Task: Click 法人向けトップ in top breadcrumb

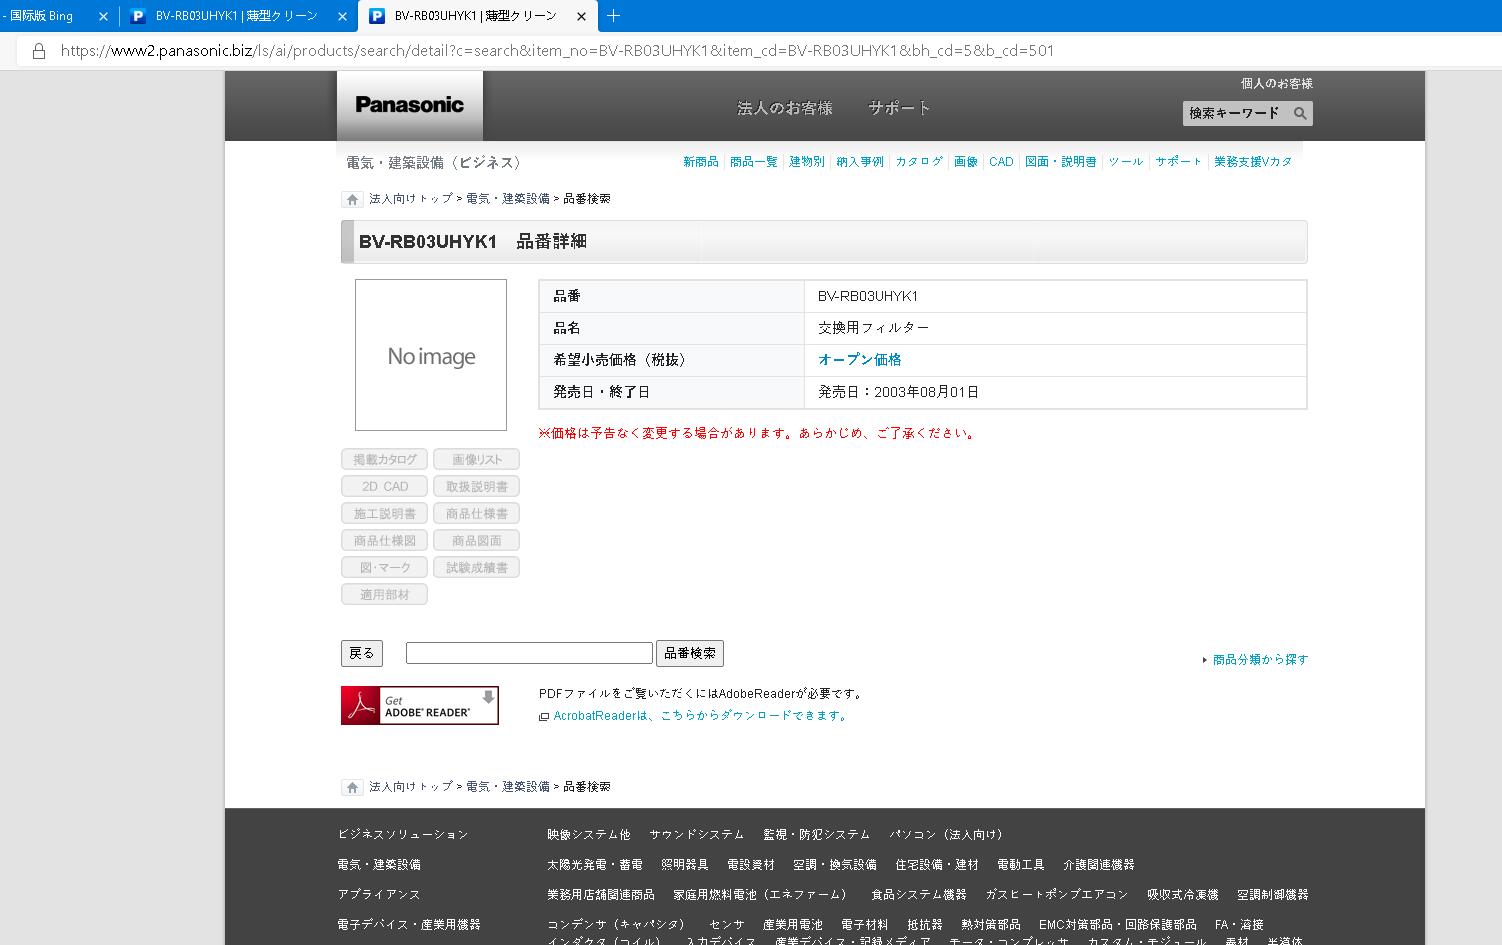Action: pyautogui.click(x=411, y=199)
